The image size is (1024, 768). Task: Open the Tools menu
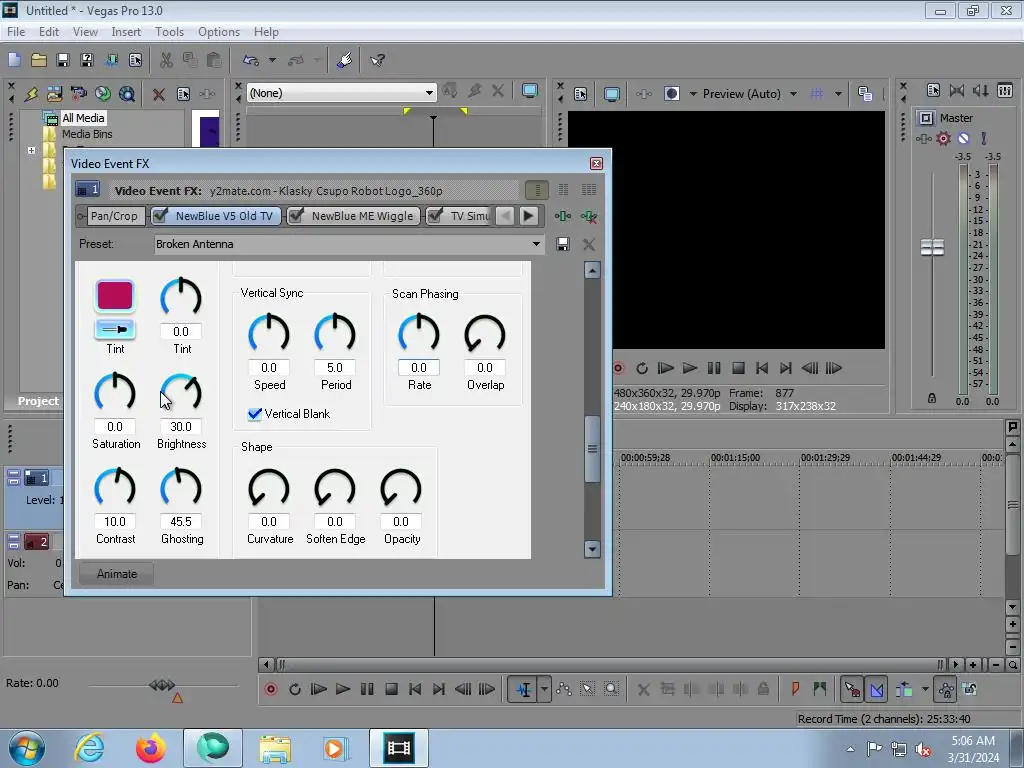(169, 31)
